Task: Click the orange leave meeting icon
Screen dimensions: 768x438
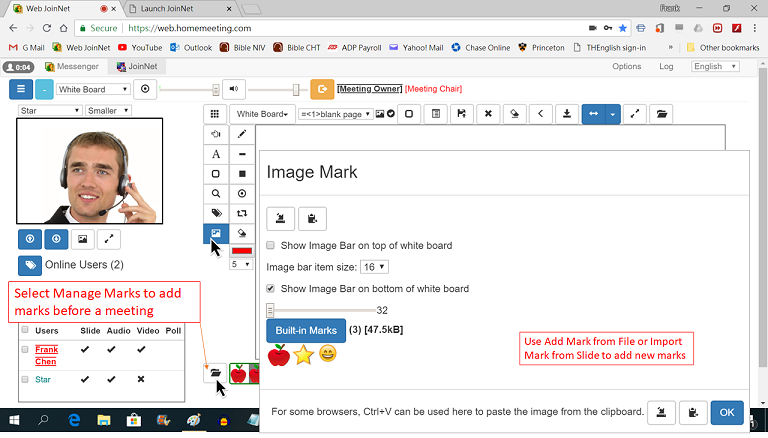Action: pyautogui.click(x=322, y=89)
